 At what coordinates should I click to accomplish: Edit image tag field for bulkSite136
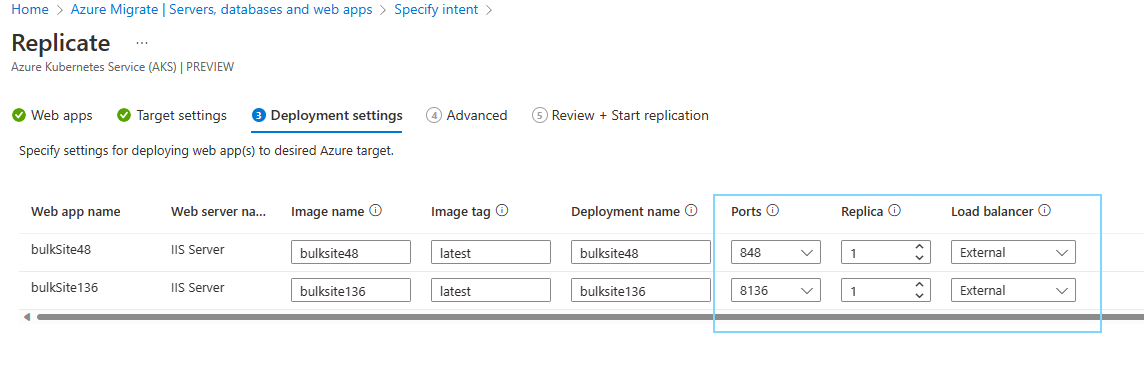491,290
